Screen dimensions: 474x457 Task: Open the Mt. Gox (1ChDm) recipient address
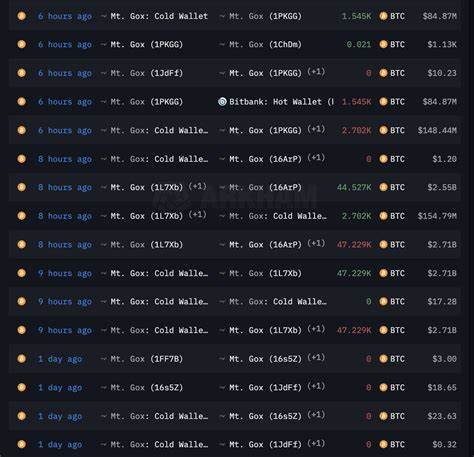[x=265, y=45]
